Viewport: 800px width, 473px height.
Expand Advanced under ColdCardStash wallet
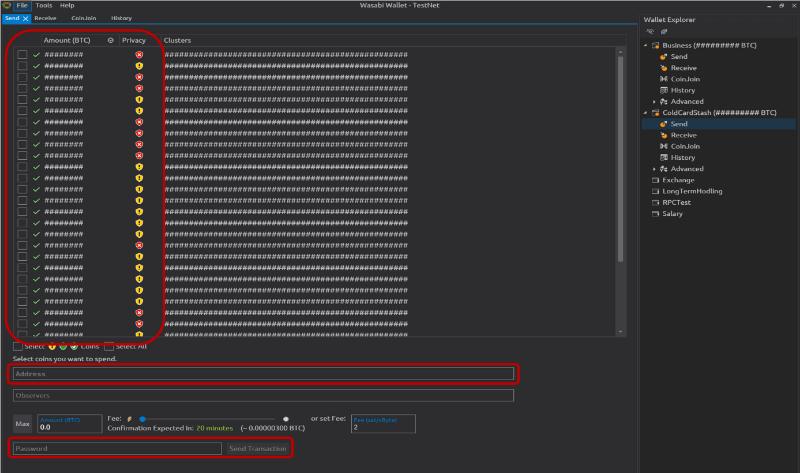point(654,169)
